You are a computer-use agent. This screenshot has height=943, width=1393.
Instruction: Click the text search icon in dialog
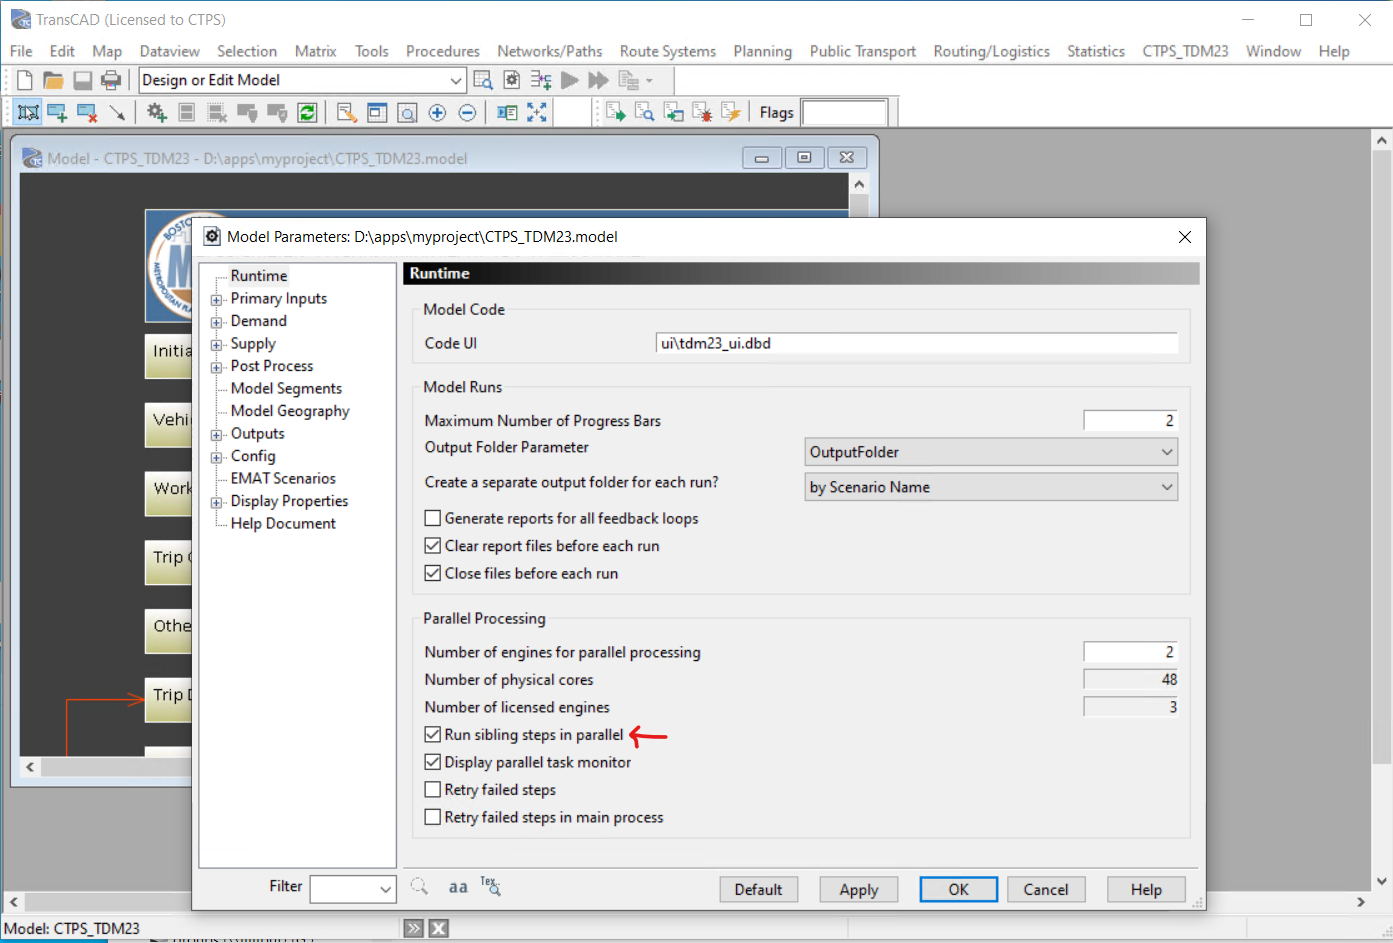pos(490,886)
